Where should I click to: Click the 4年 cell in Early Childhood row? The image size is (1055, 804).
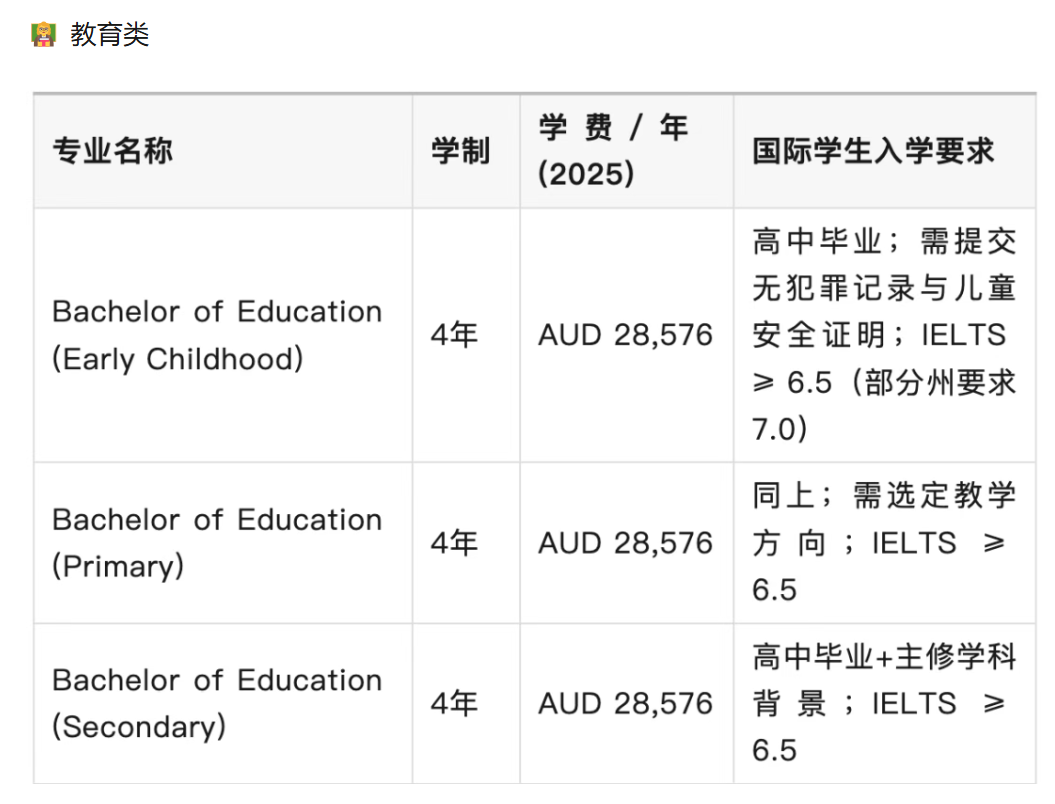[x=454, y=335]
